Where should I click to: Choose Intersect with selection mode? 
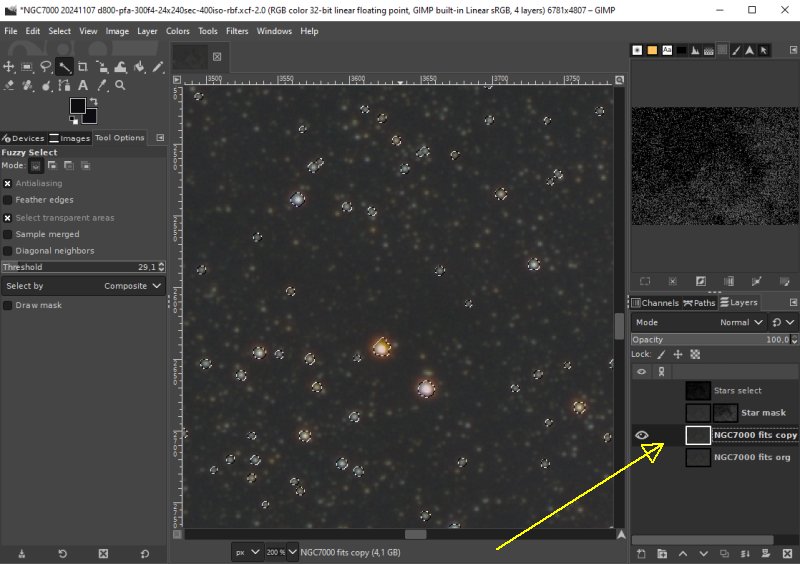coord(86,165)
